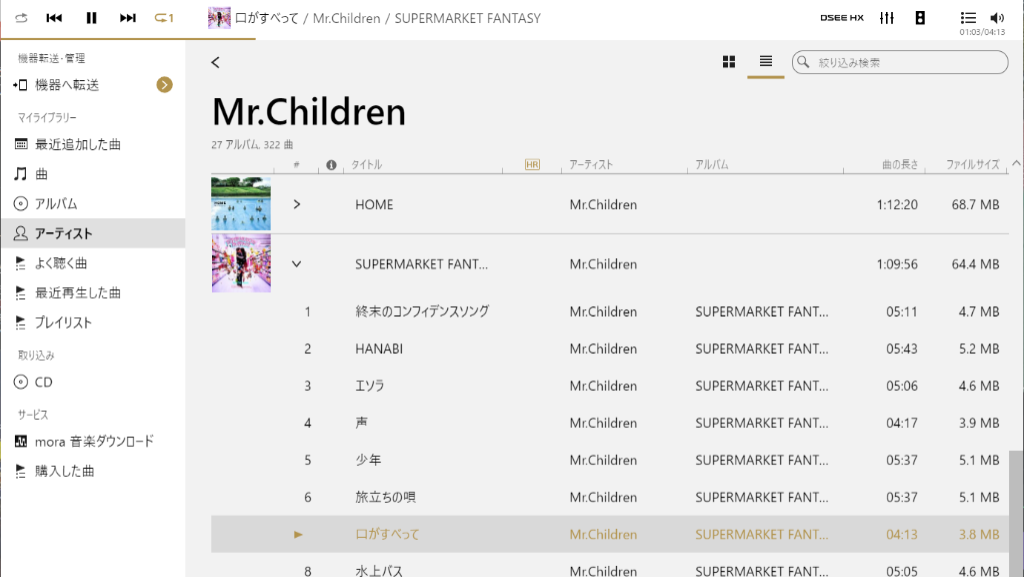Click the 機器へ転送 orange arrow button
The width and height of the screenshot is (1024, 577).
pos(165,85)
